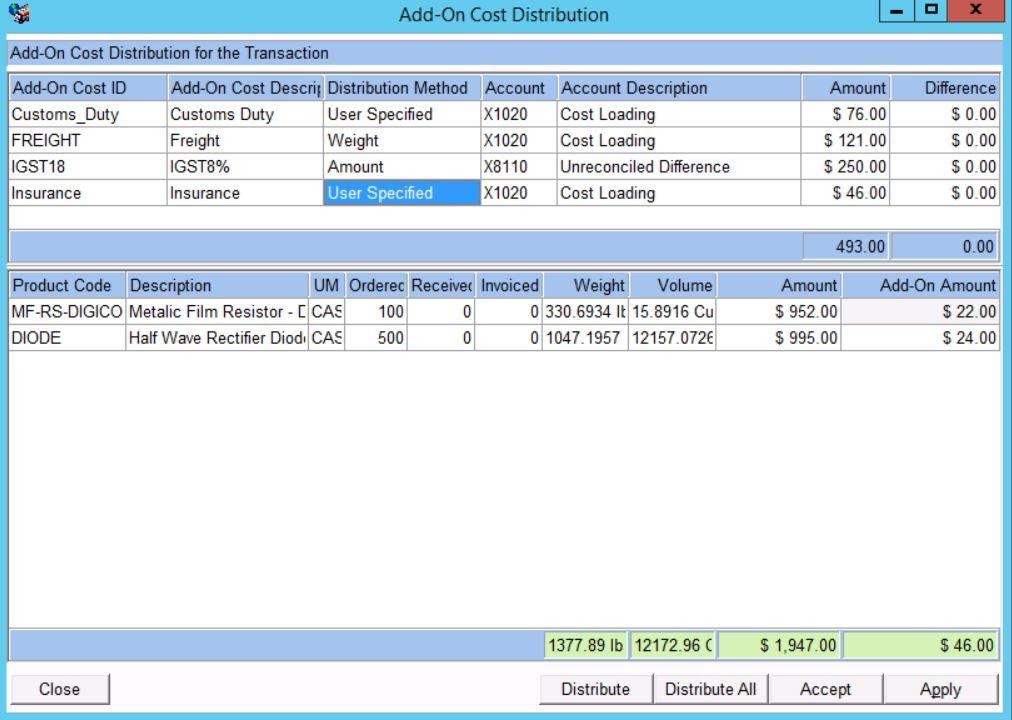This screenshot has height=720, width=1012.
Task: Click the Apply button
Action: tap(940, 689)
